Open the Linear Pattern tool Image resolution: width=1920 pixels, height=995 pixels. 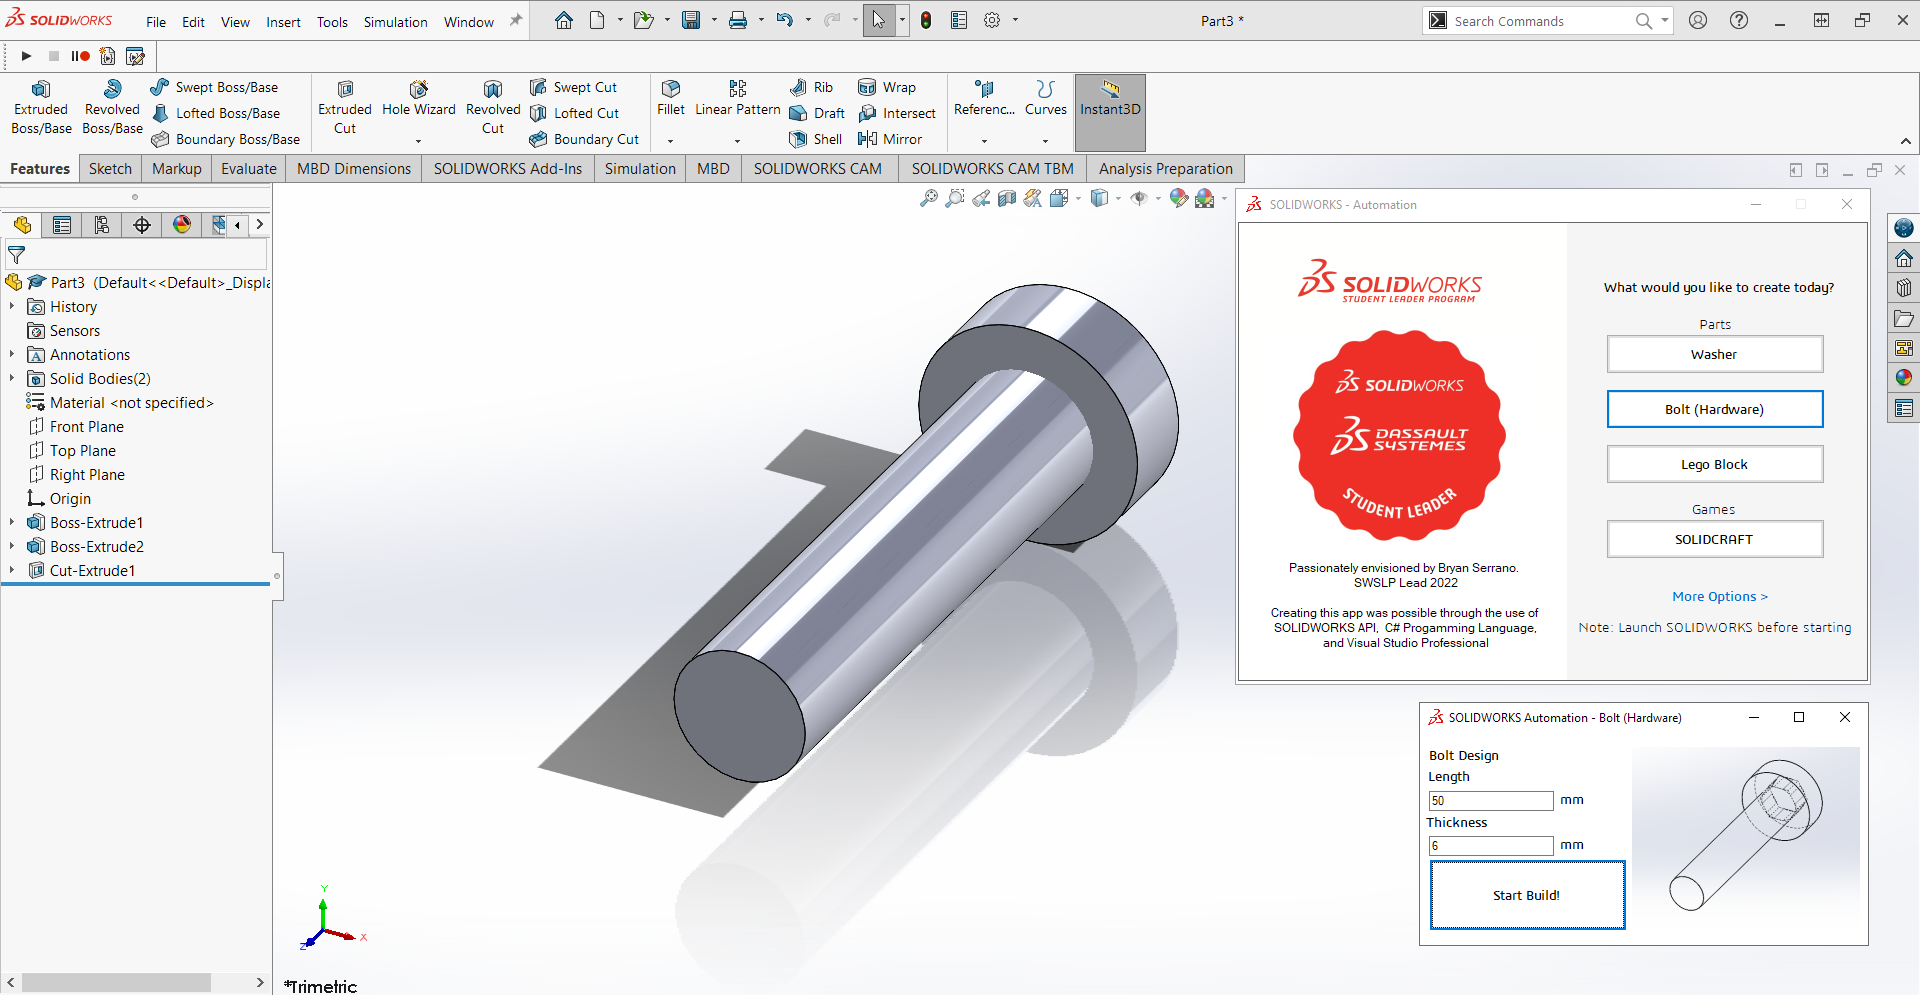tap(736, 100)
